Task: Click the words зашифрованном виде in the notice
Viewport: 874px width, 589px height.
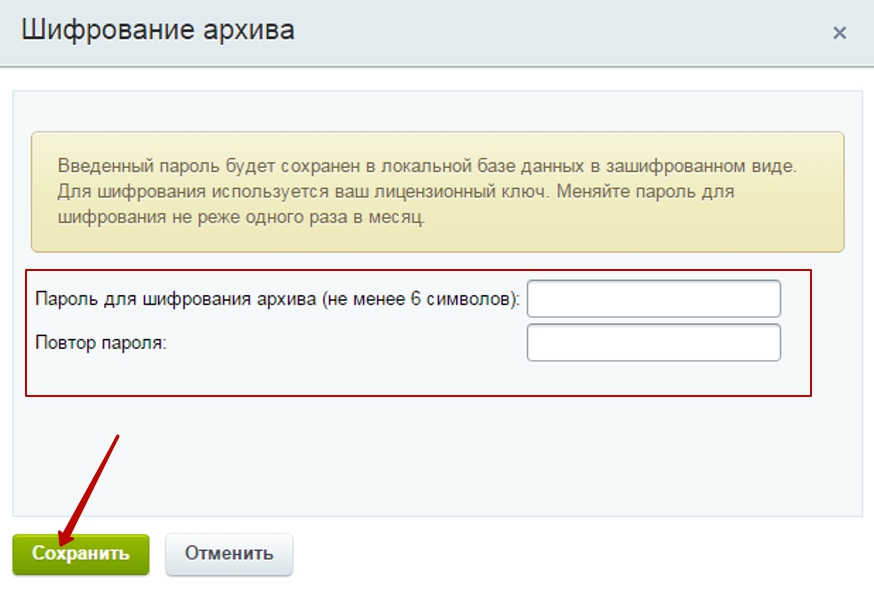Action: click(x=701, y=165)
